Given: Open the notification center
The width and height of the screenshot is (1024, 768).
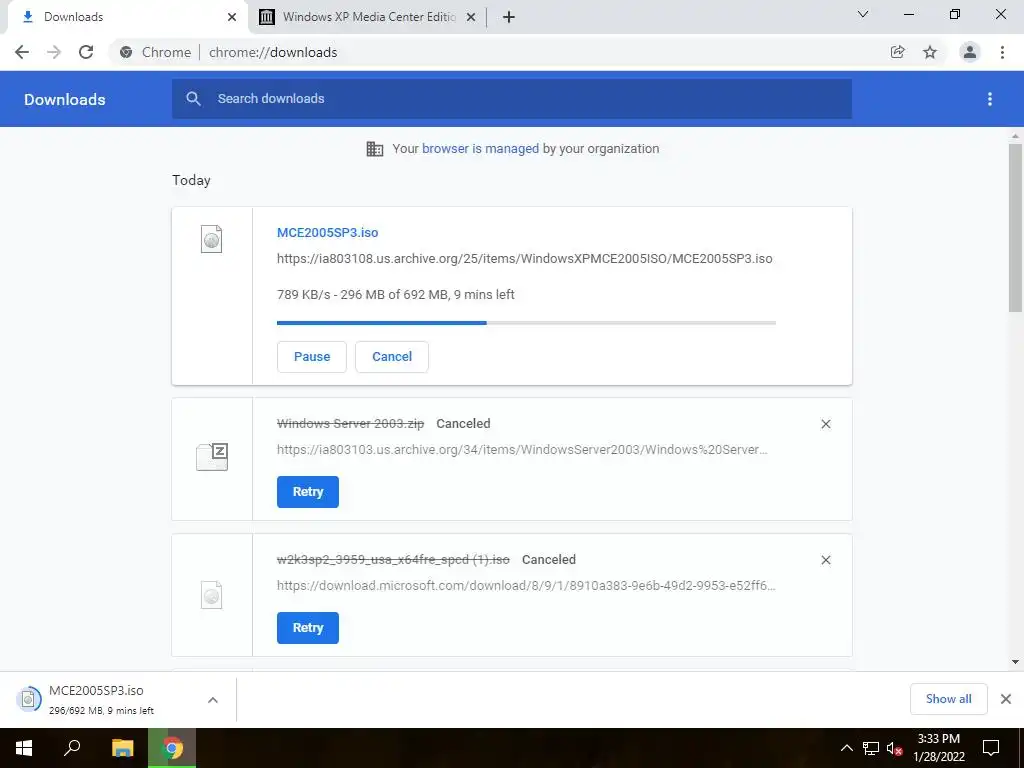Looking at the screenshot, I should (x=991, y=748).
